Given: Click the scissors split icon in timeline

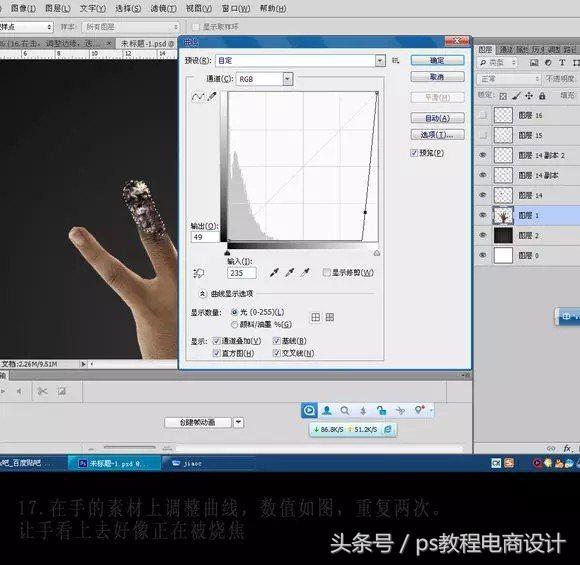Looking at the screenshot, I should tap(43, 391).
